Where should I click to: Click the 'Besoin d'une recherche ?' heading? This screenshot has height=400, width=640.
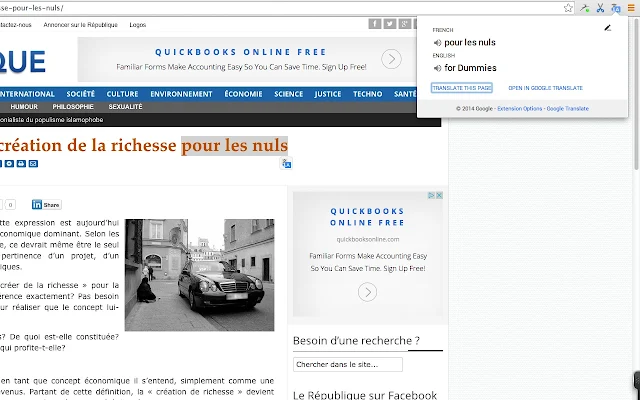(x=356, y=340)
